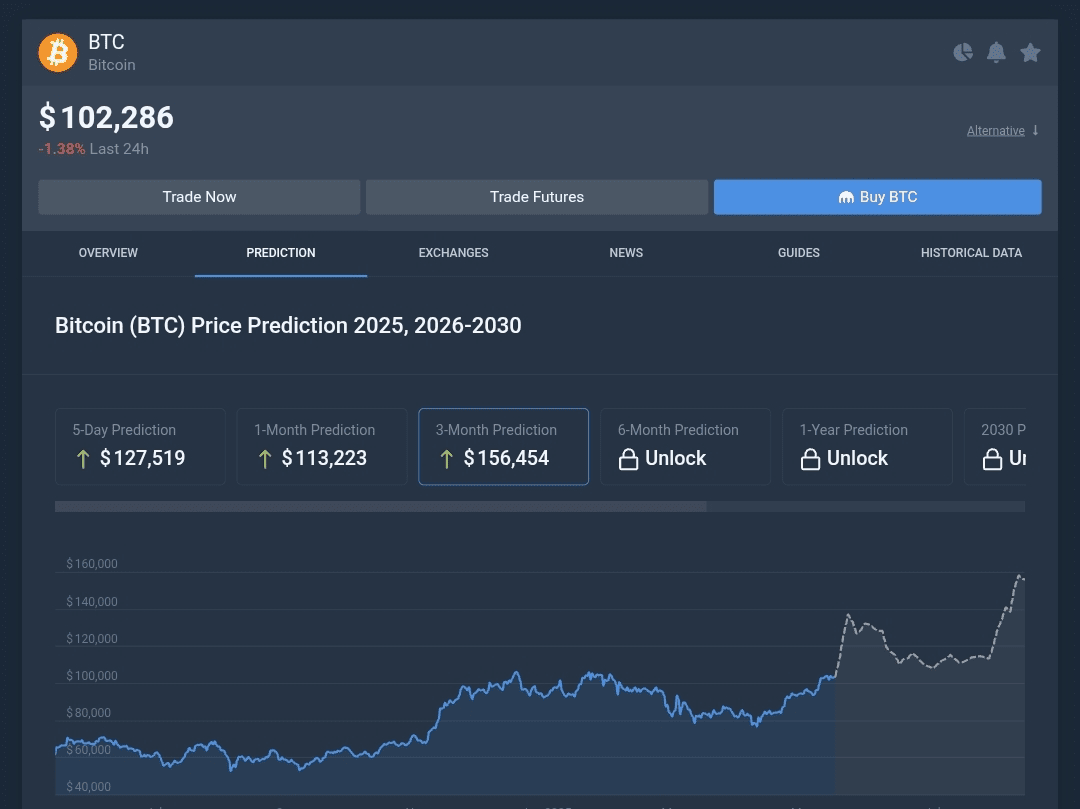Viewport: 1080px width, 809px height.
Task: Add Bitcoin to favorites with the star icon
Action: (x=1030, y=52)
